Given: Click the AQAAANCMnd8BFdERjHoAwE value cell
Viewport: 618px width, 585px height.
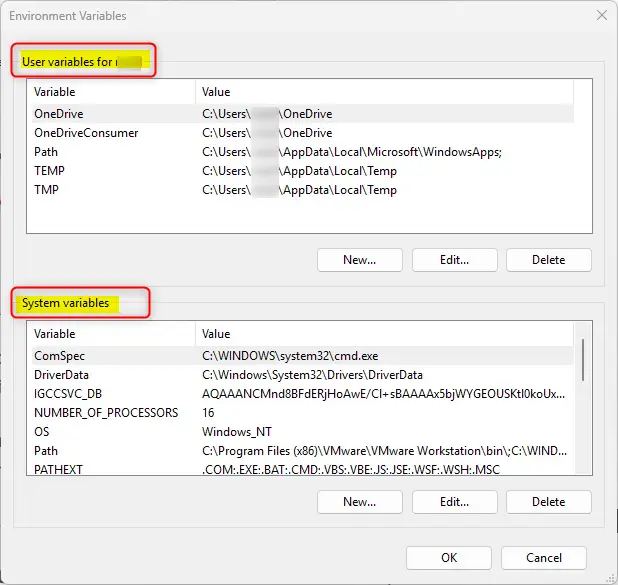Looking at the screenshot, I should [383, 394].
